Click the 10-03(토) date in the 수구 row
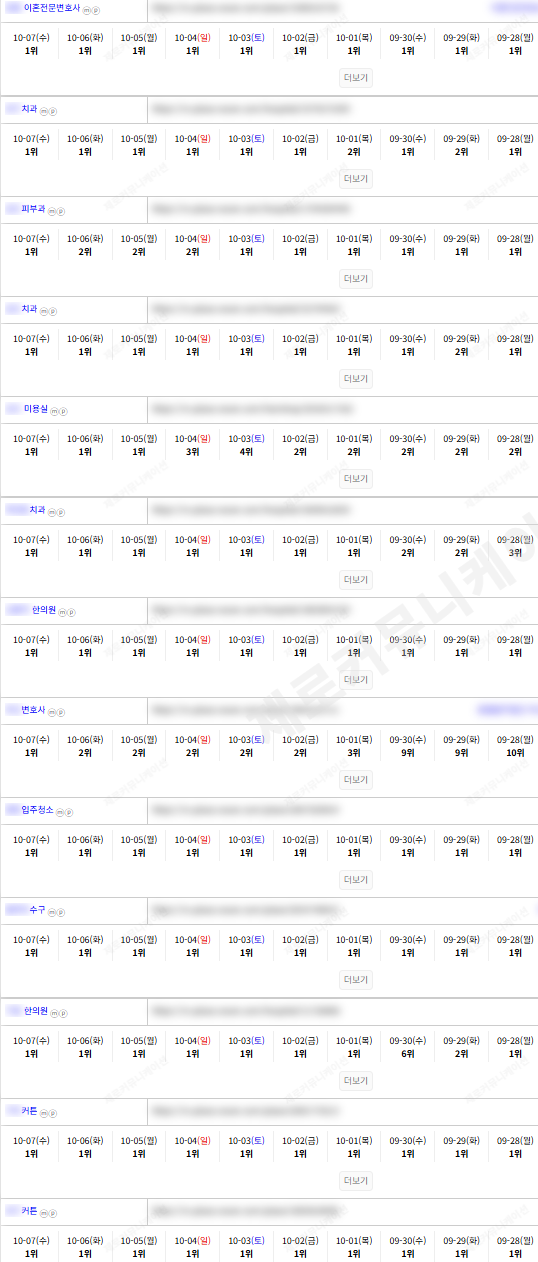Viewport: 538px width, 1262px height. pos(246,940)
